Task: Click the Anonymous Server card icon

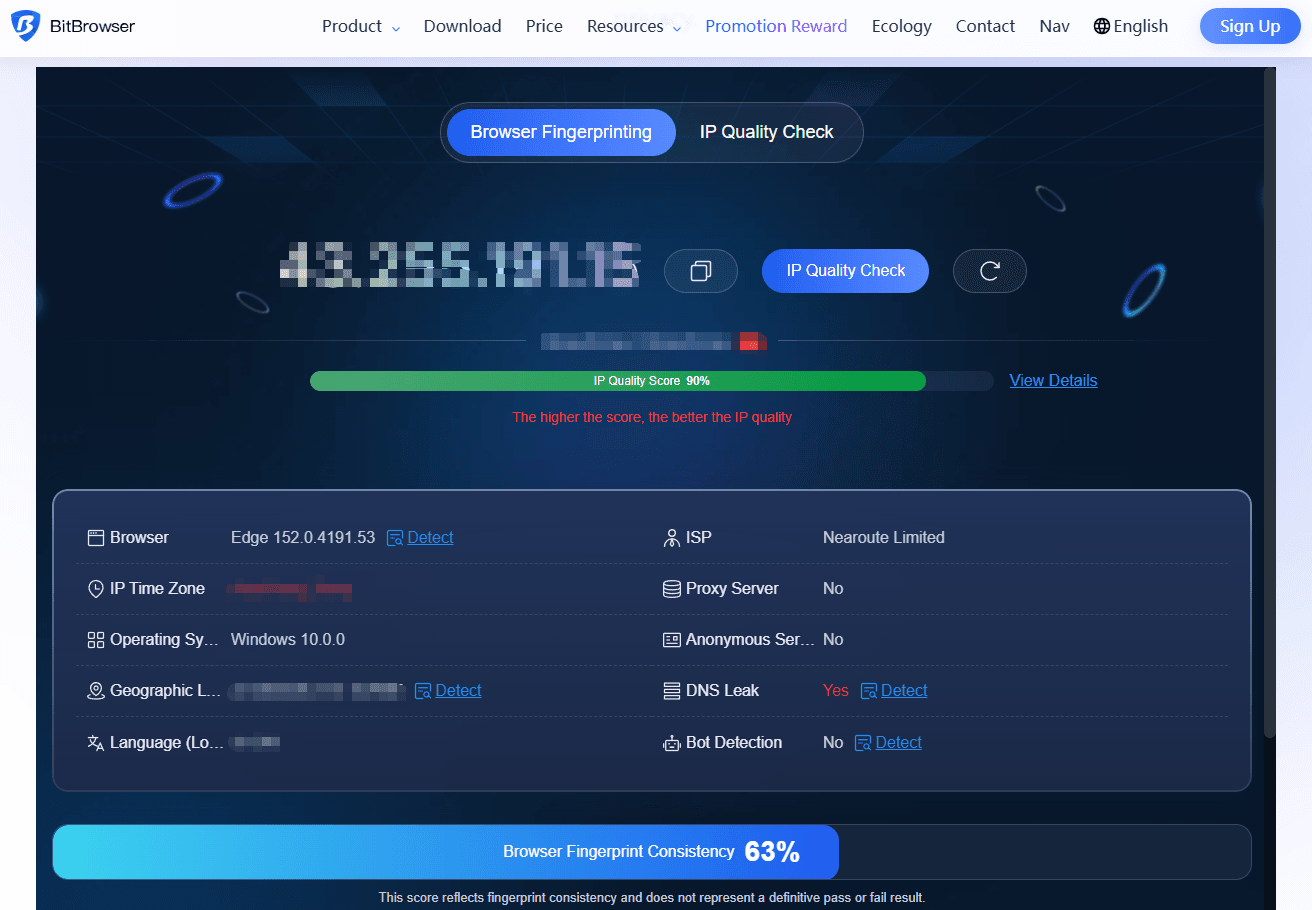Action: [672, 640]
